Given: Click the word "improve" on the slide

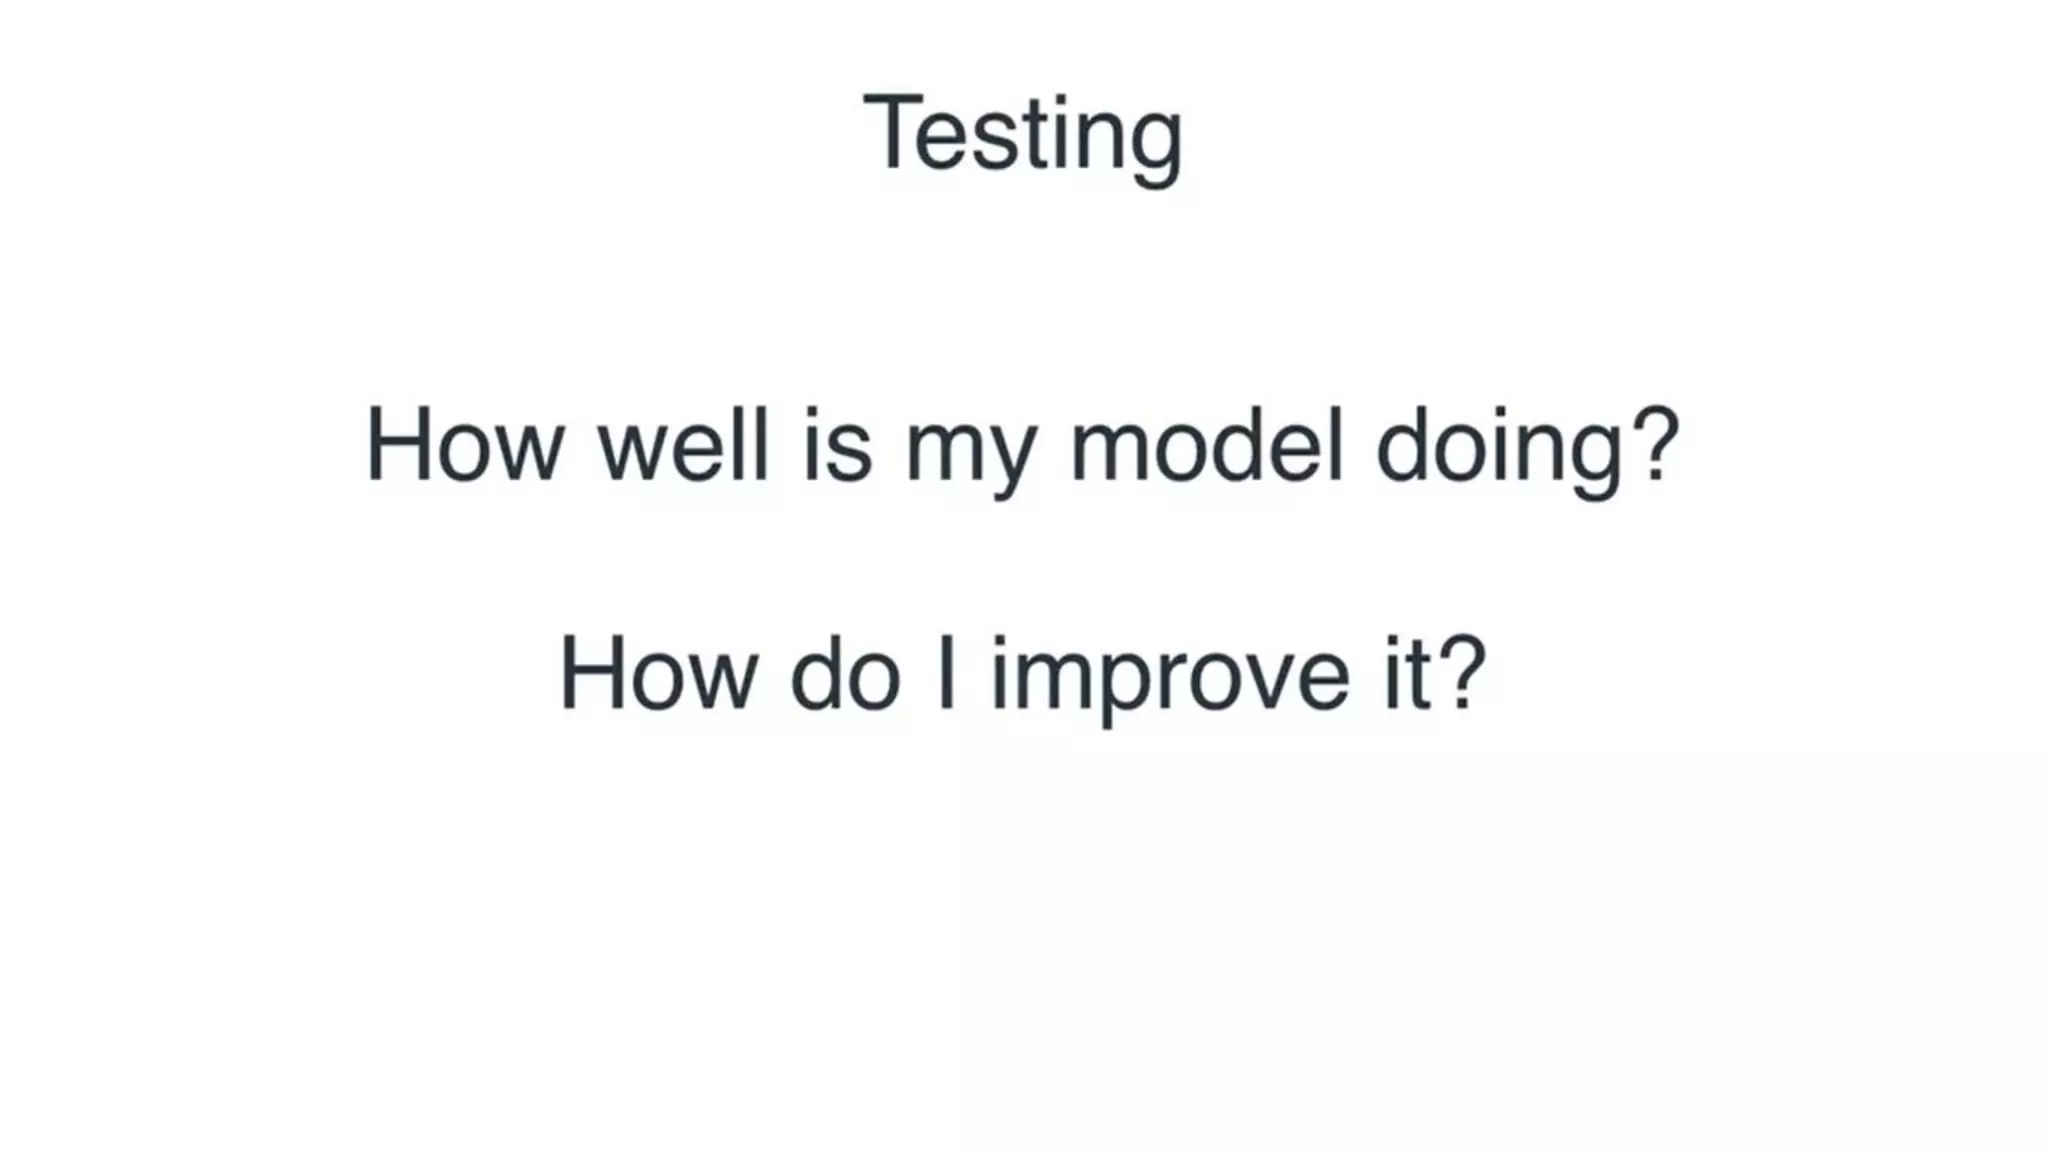Looking at the screenshot, I should pos(1170,678).
